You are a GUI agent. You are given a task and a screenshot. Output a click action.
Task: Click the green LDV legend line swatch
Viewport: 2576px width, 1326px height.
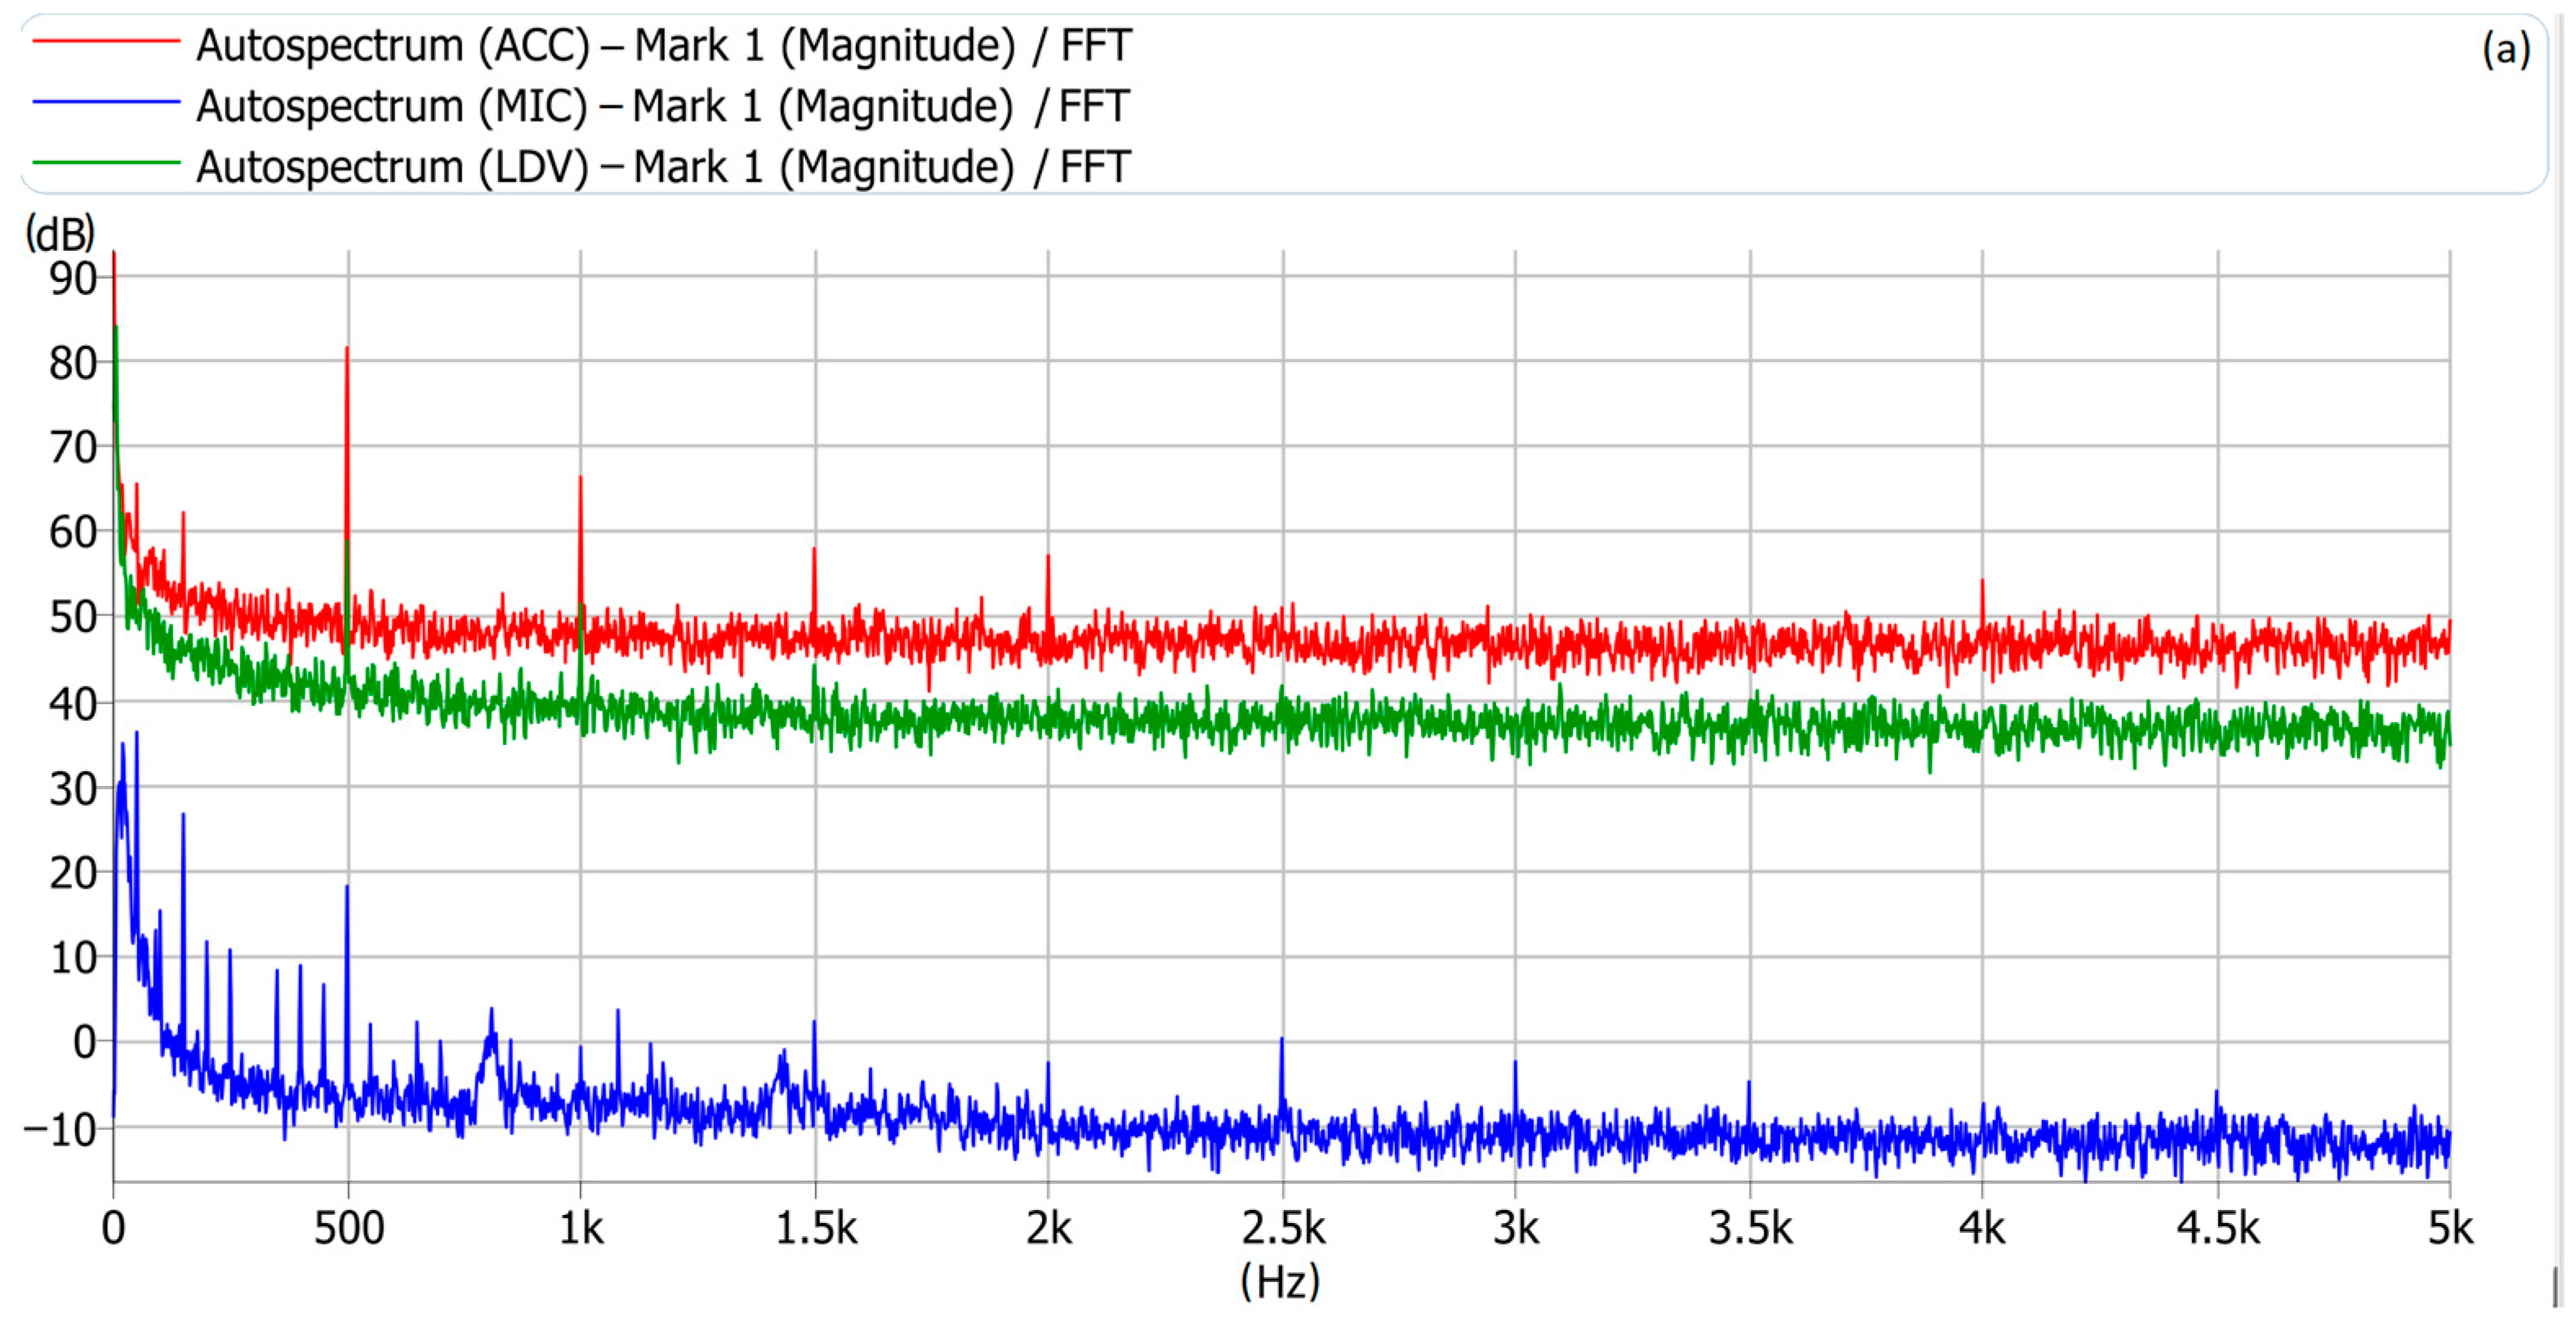[x=106, y=162]
